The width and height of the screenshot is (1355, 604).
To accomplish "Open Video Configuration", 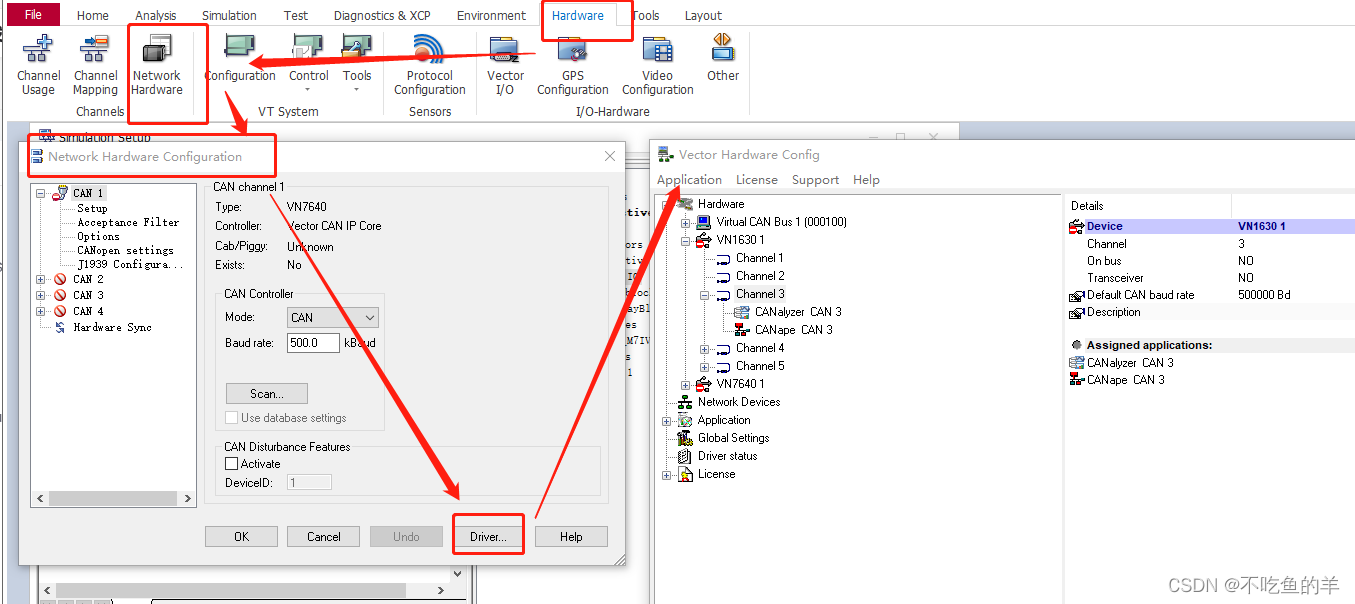I will point(658,65).
